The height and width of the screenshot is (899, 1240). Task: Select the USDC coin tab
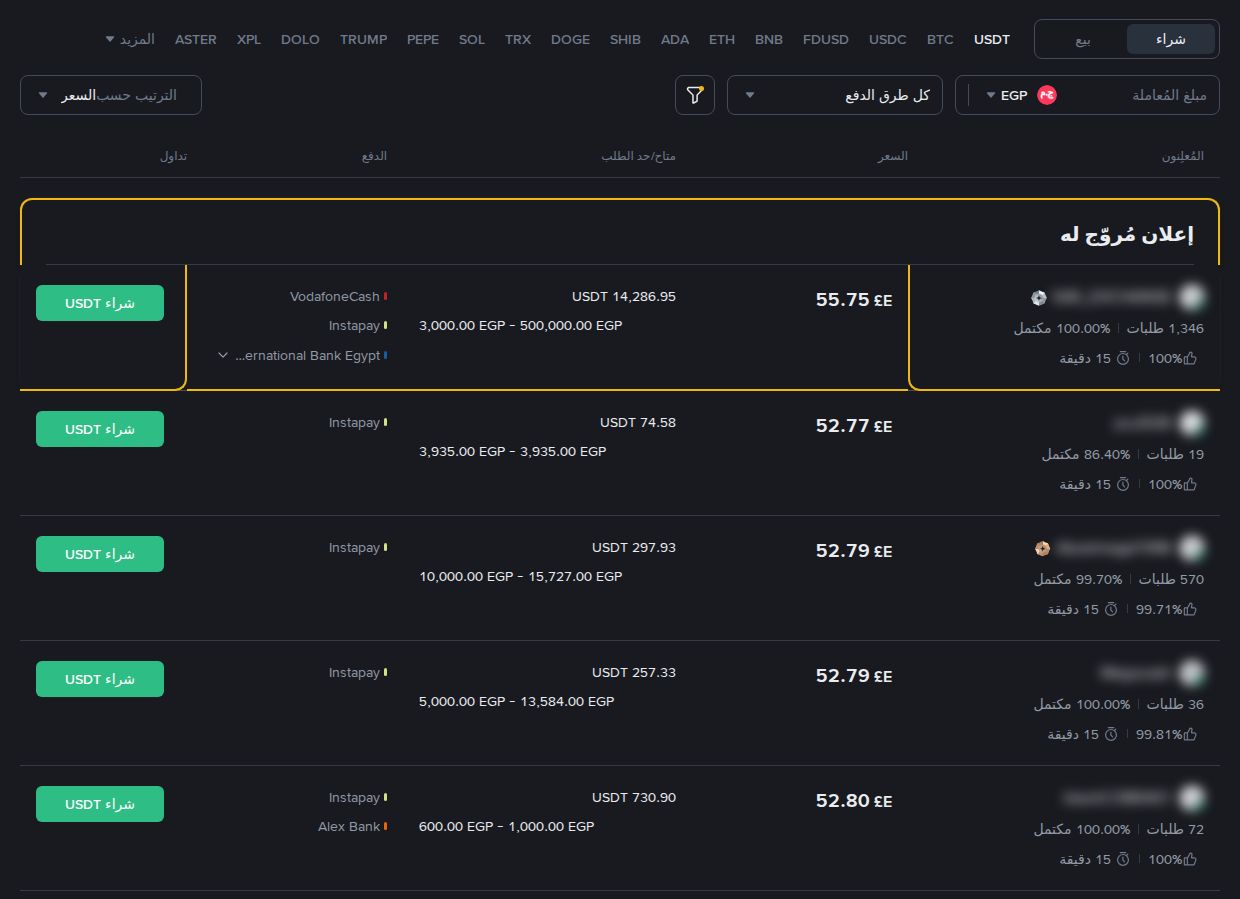click(888, 40)
